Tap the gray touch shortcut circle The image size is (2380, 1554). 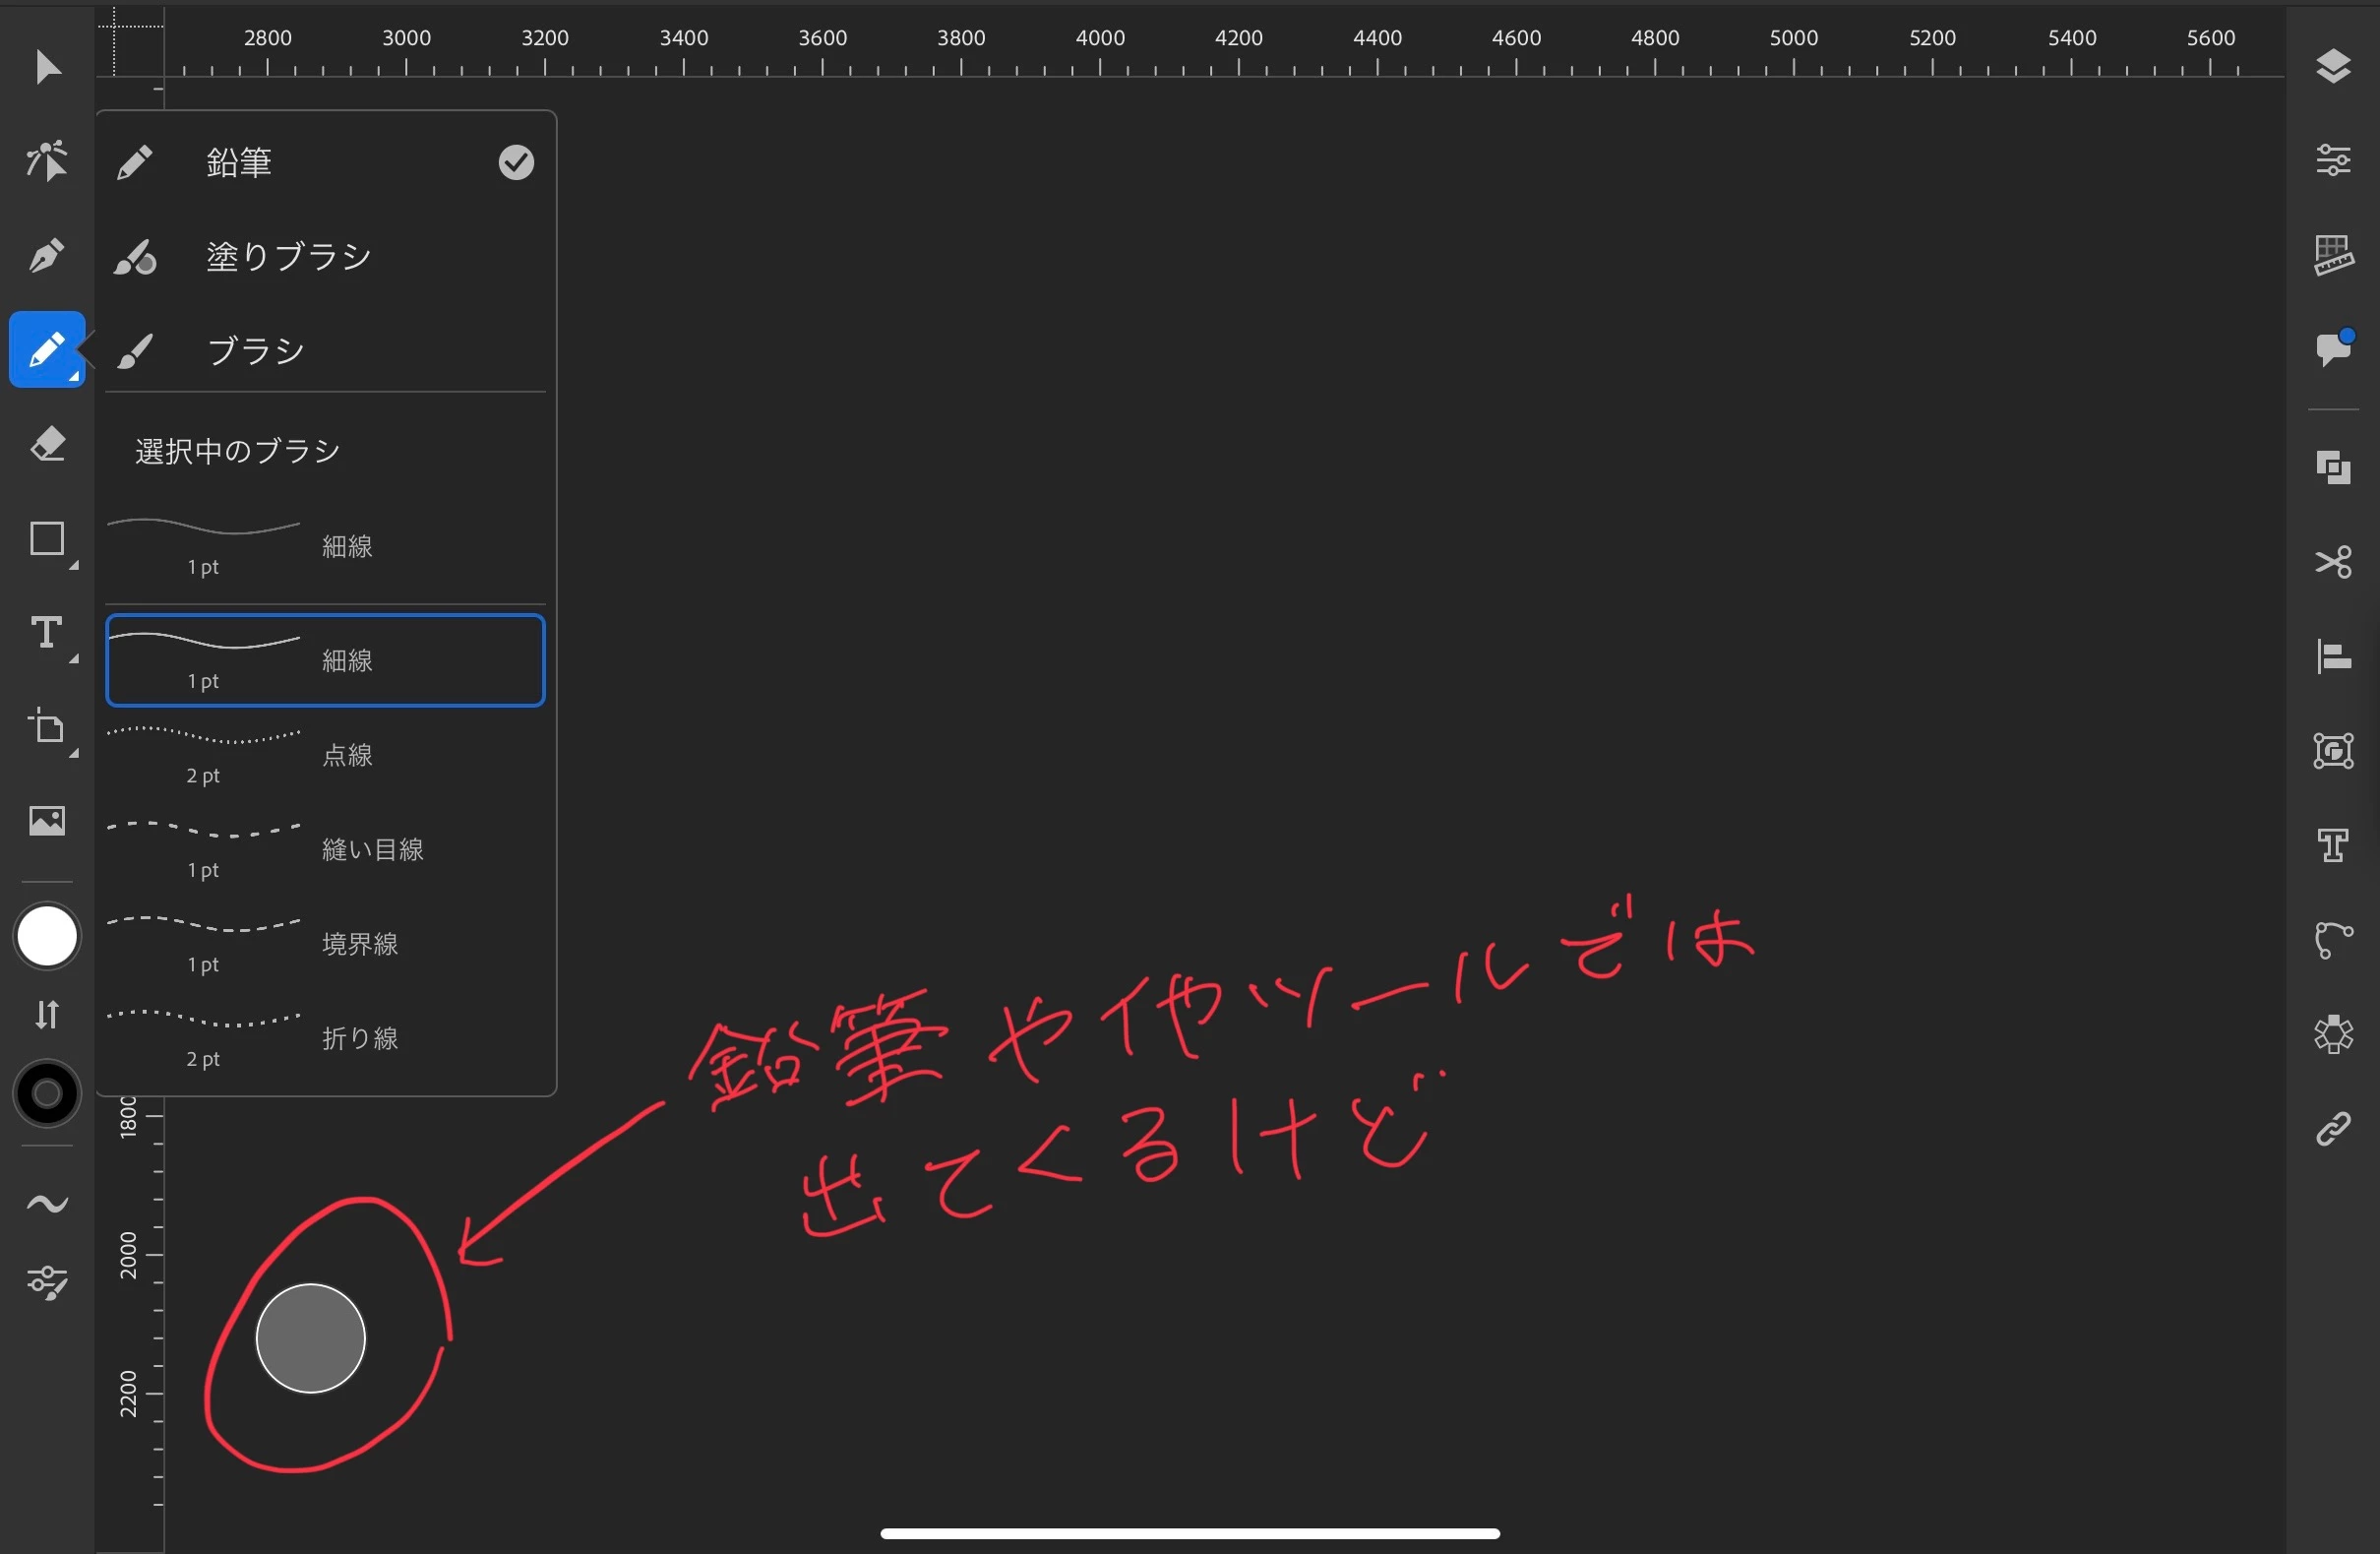(311, 1338)
